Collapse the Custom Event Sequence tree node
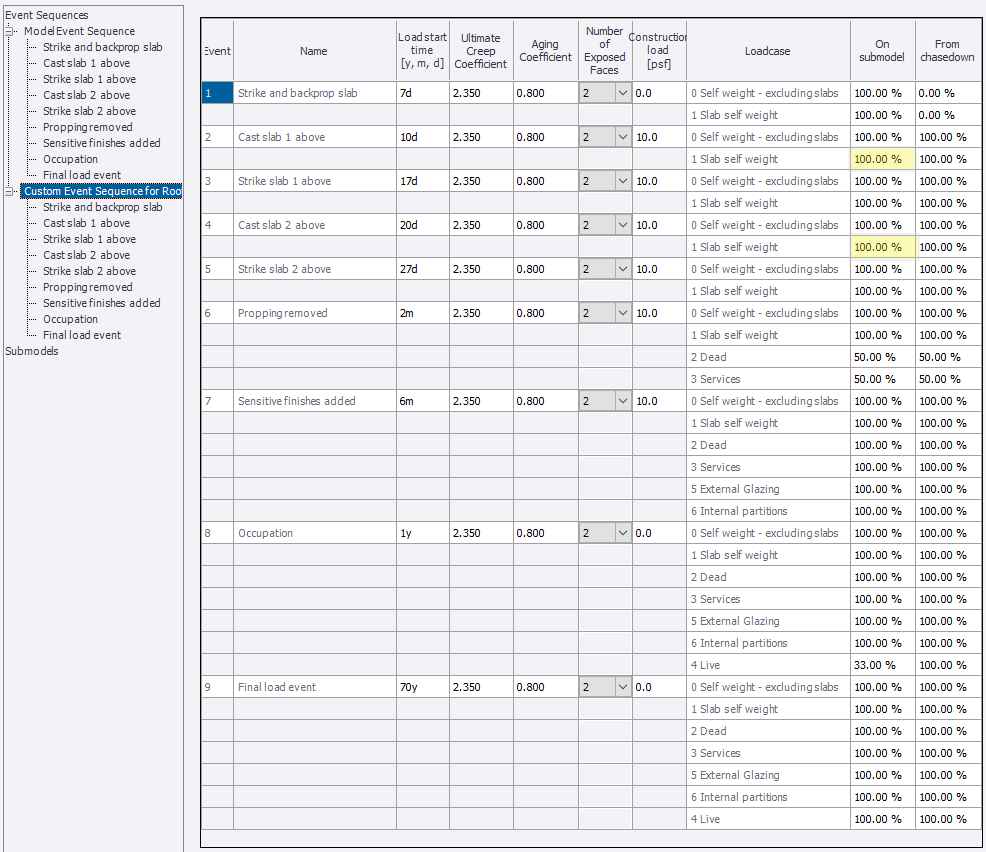 tap(10, 191)
